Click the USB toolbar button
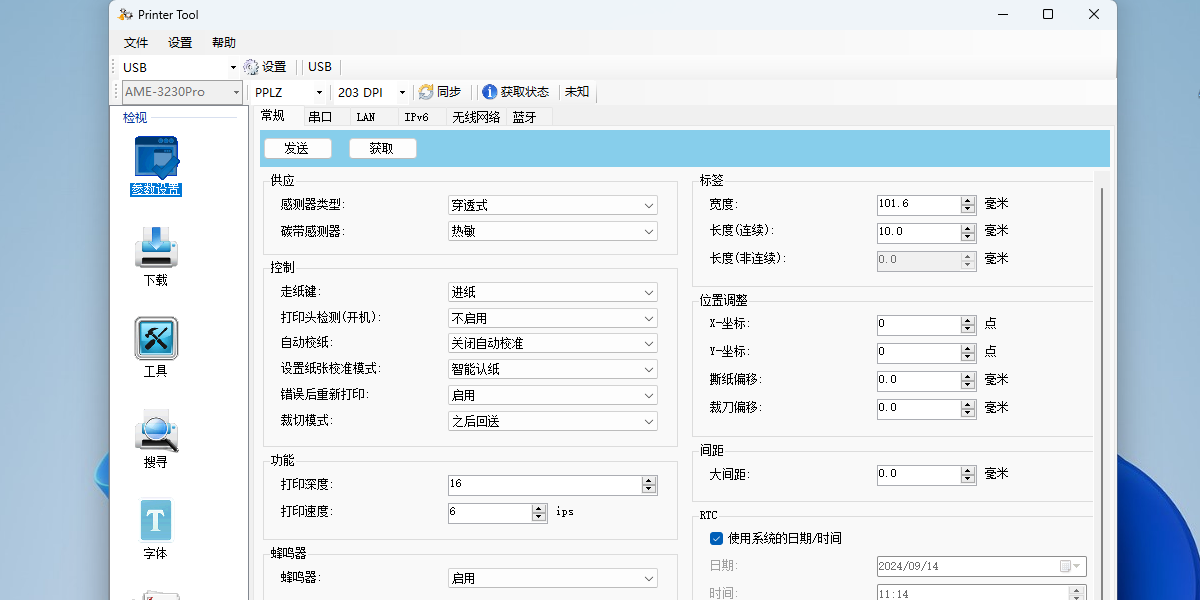This screenshot has width=1200, height=600. click(x=320, y=67)
